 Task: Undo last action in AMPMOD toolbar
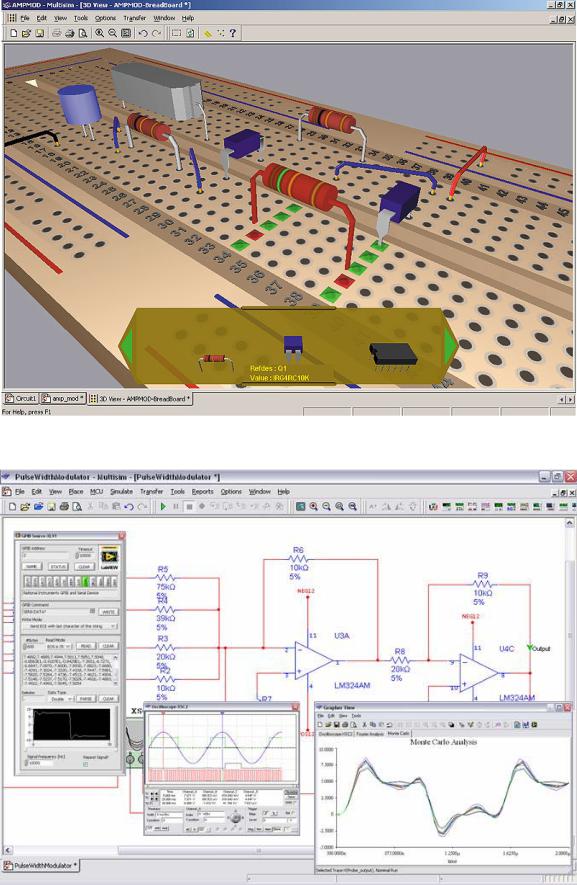click(x=143, y=33)
